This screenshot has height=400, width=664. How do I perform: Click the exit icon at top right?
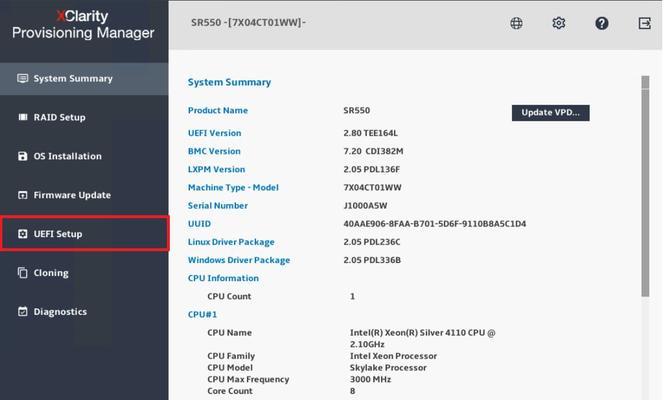pos(645,23)
